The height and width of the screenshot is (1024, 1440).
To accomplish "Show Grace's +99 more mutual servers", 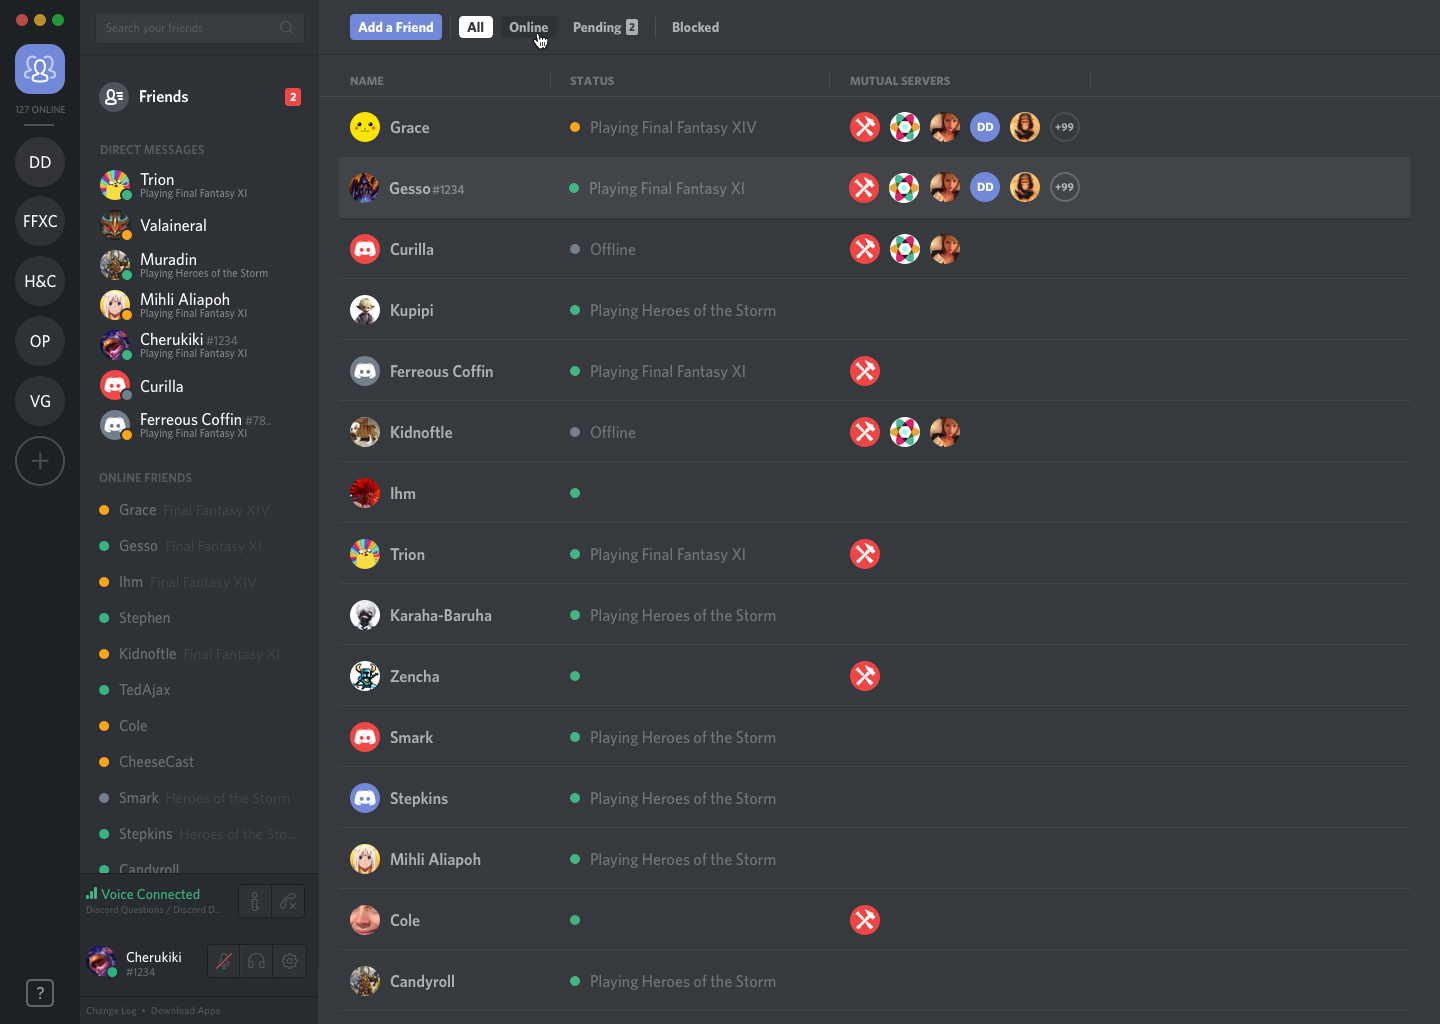I will click(1065, 127).
